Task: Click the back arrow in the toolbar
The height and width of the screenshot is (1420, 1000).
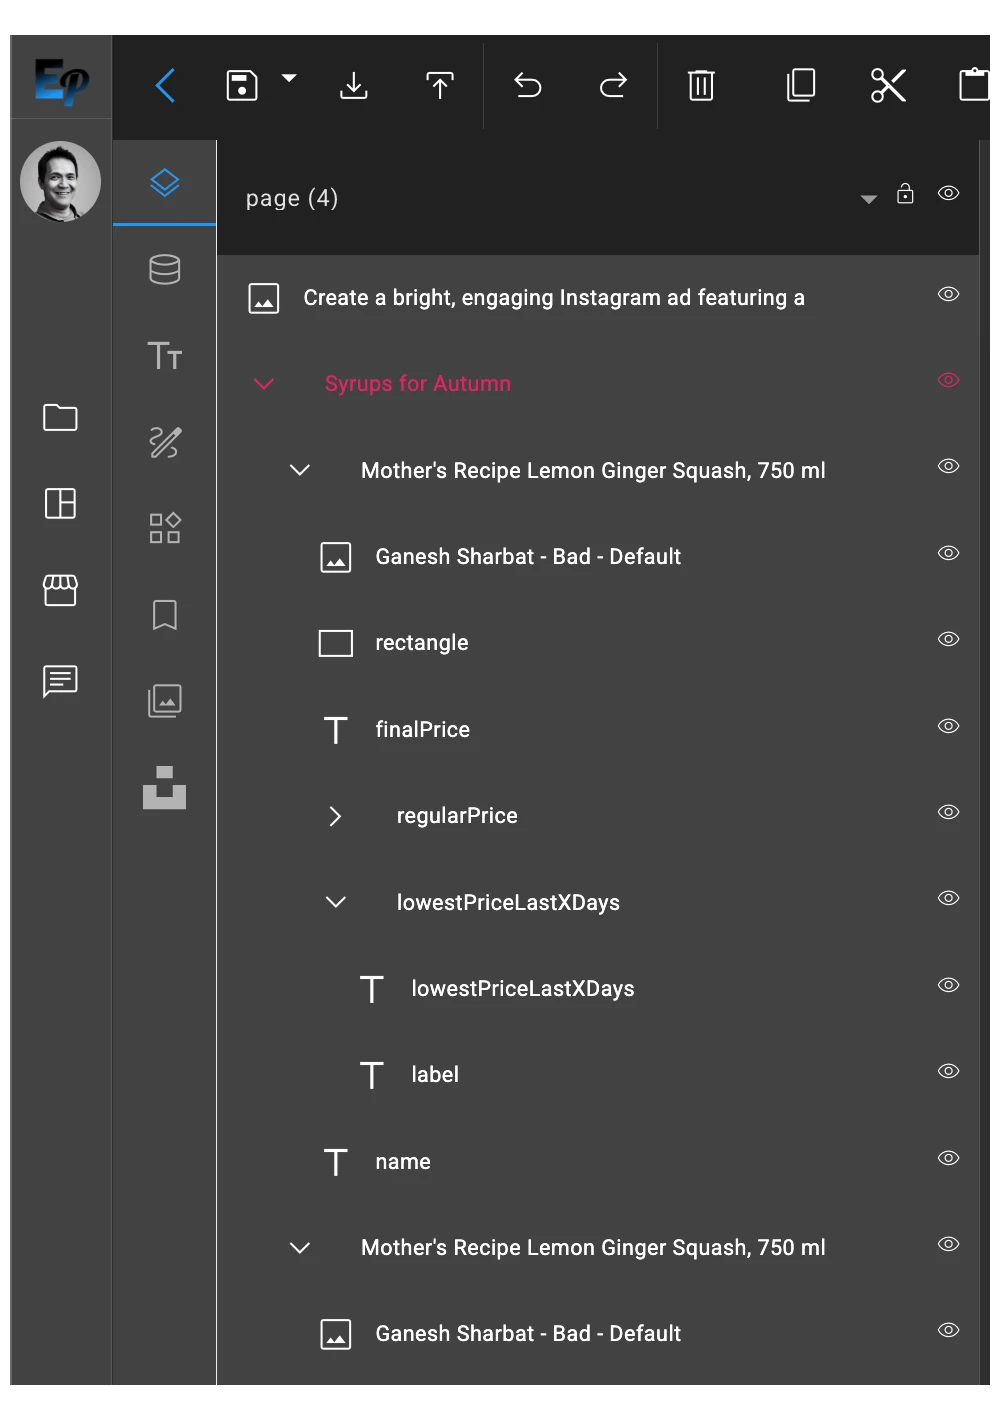Action: (166, 86)
